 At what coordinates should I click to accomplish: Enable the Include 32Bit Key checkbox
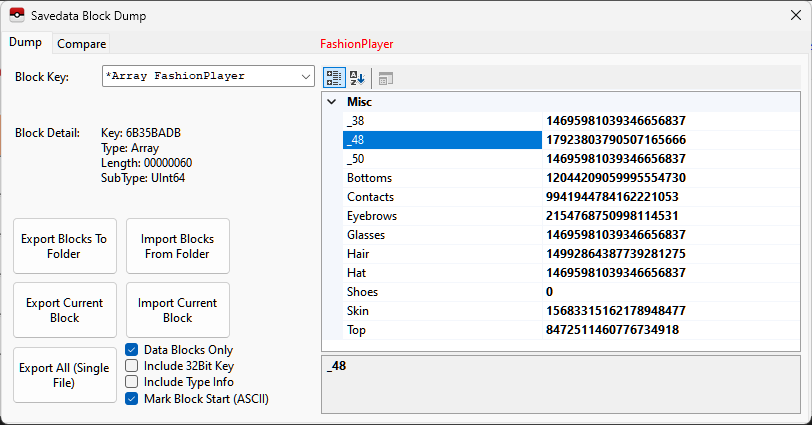click(132, 366)
